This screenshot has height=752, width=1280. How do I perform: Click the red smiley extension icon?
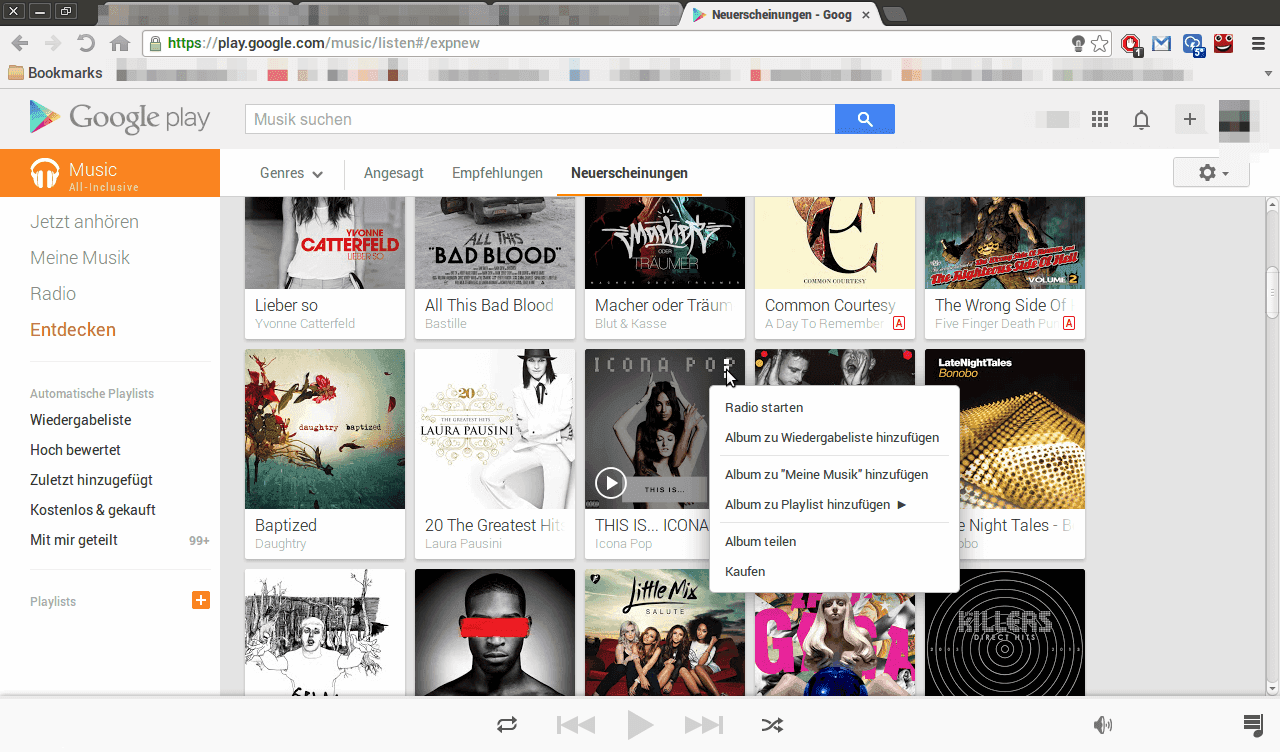[x=1223, y=43]
